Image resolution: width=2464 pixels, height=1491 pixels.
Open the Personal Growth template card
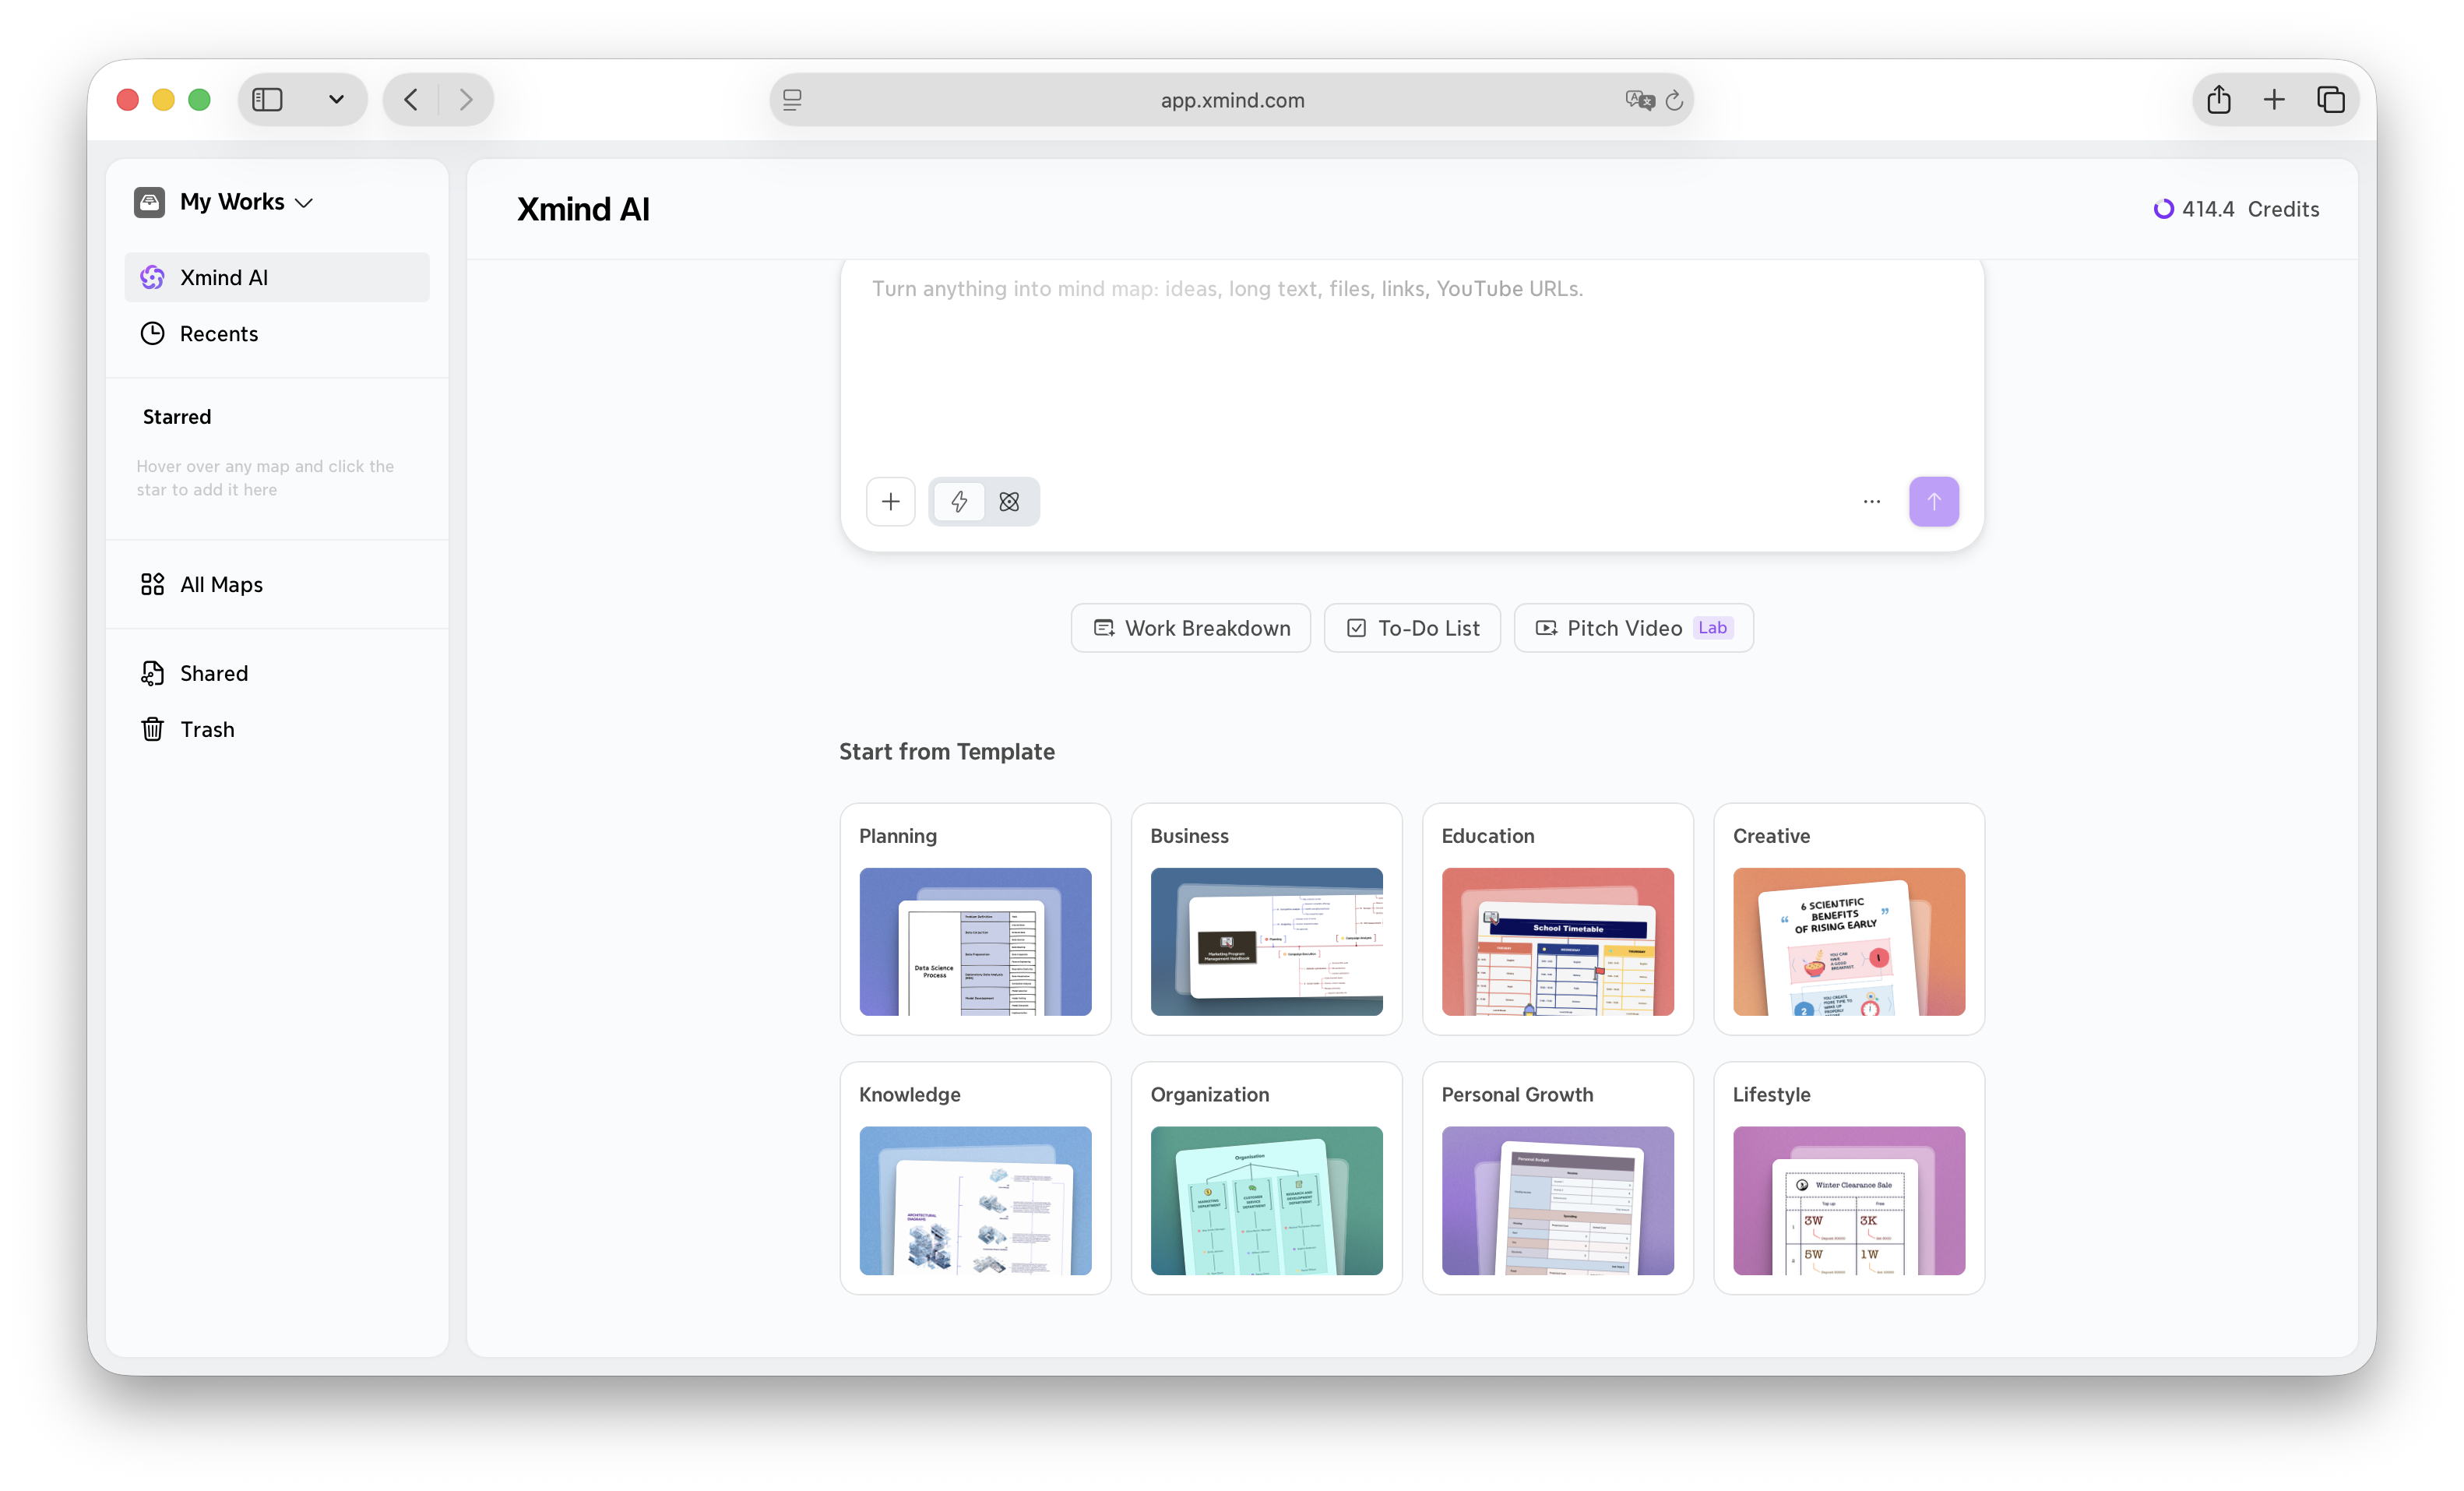point(1557,1177)
